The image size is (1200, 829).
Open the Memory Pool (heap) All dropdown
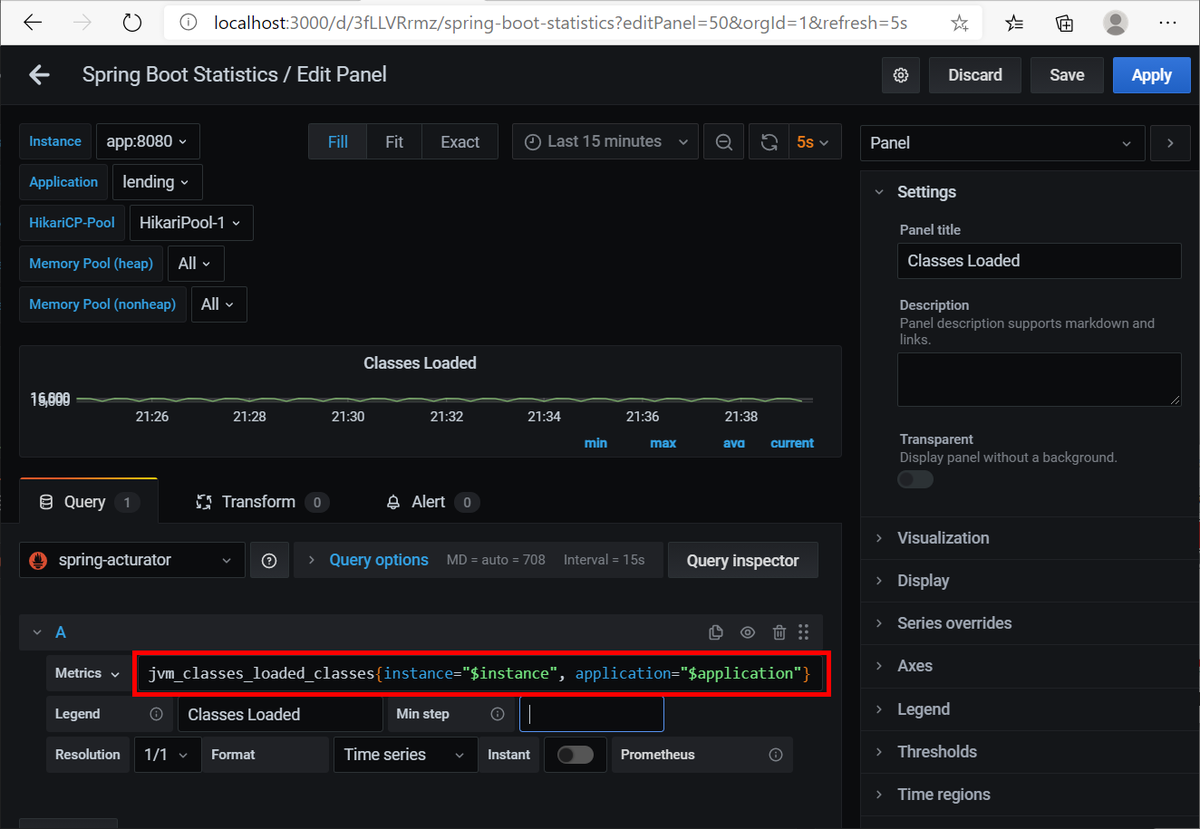click(x=195, y=264)
